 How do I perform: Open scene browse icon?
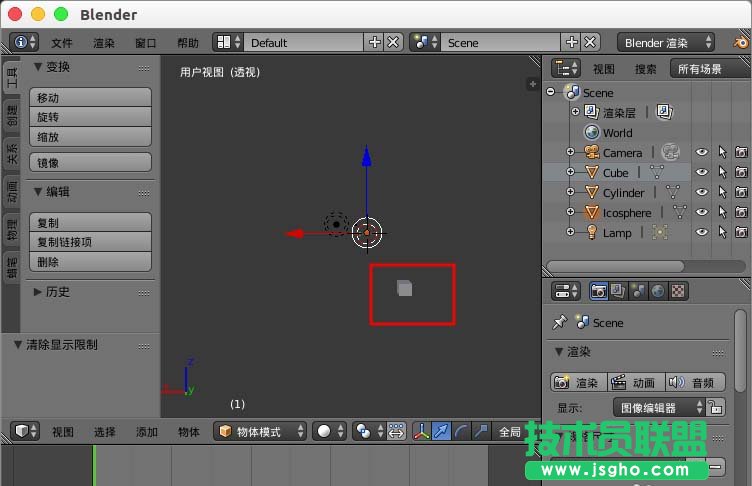click(425, 43)
